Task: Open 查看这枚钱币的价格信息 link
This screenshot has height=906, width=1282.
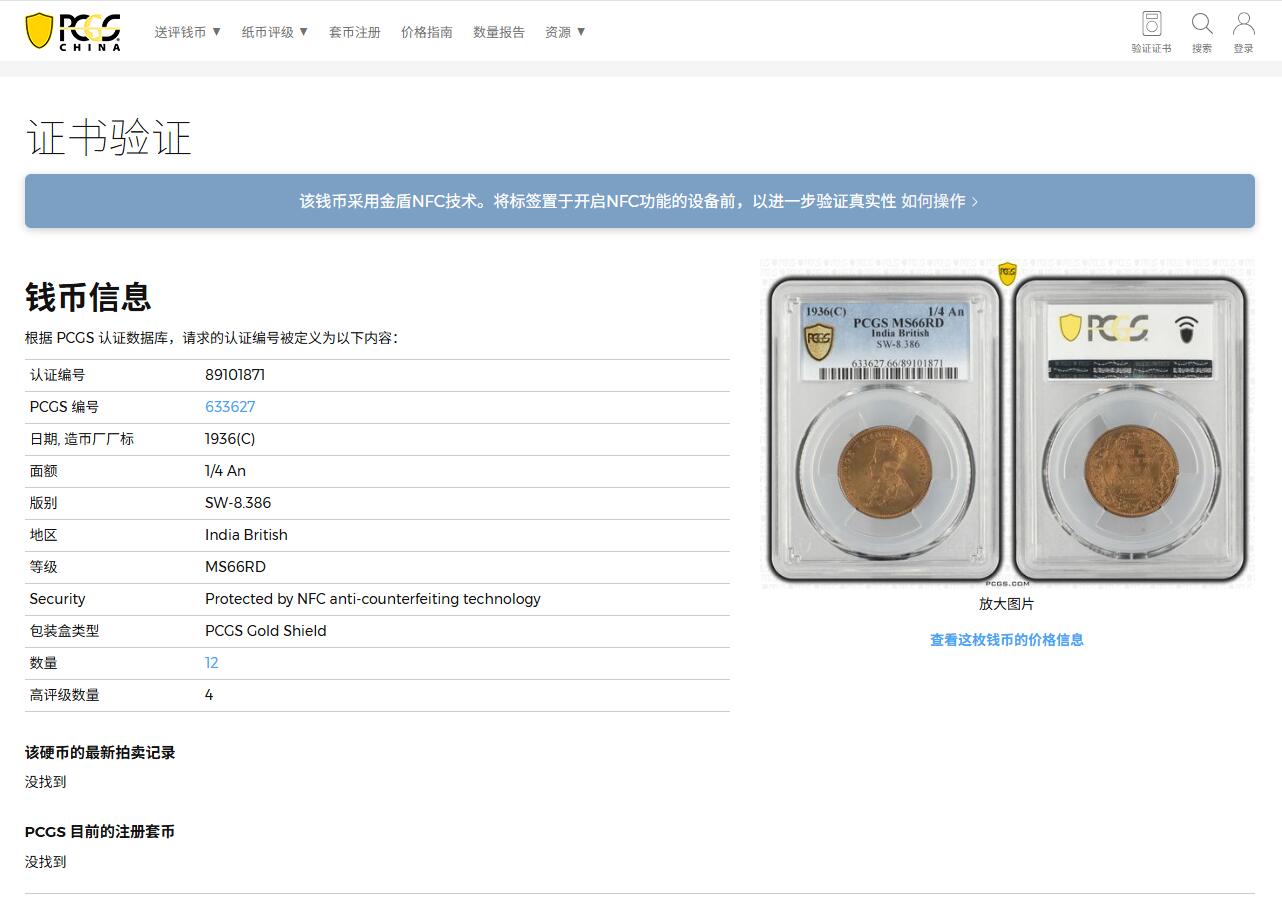Action: click(1006, 640)
